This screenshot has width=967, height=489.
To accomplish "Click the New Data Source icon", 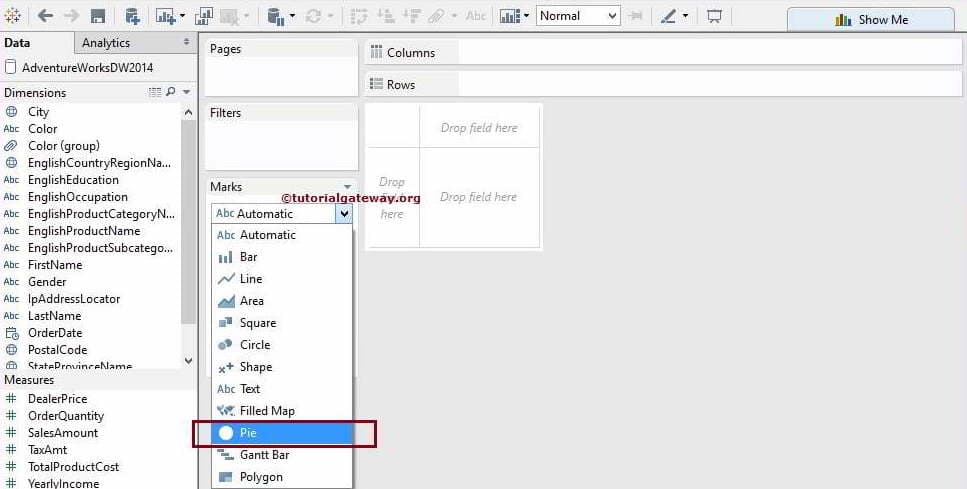I will (131, 16).
